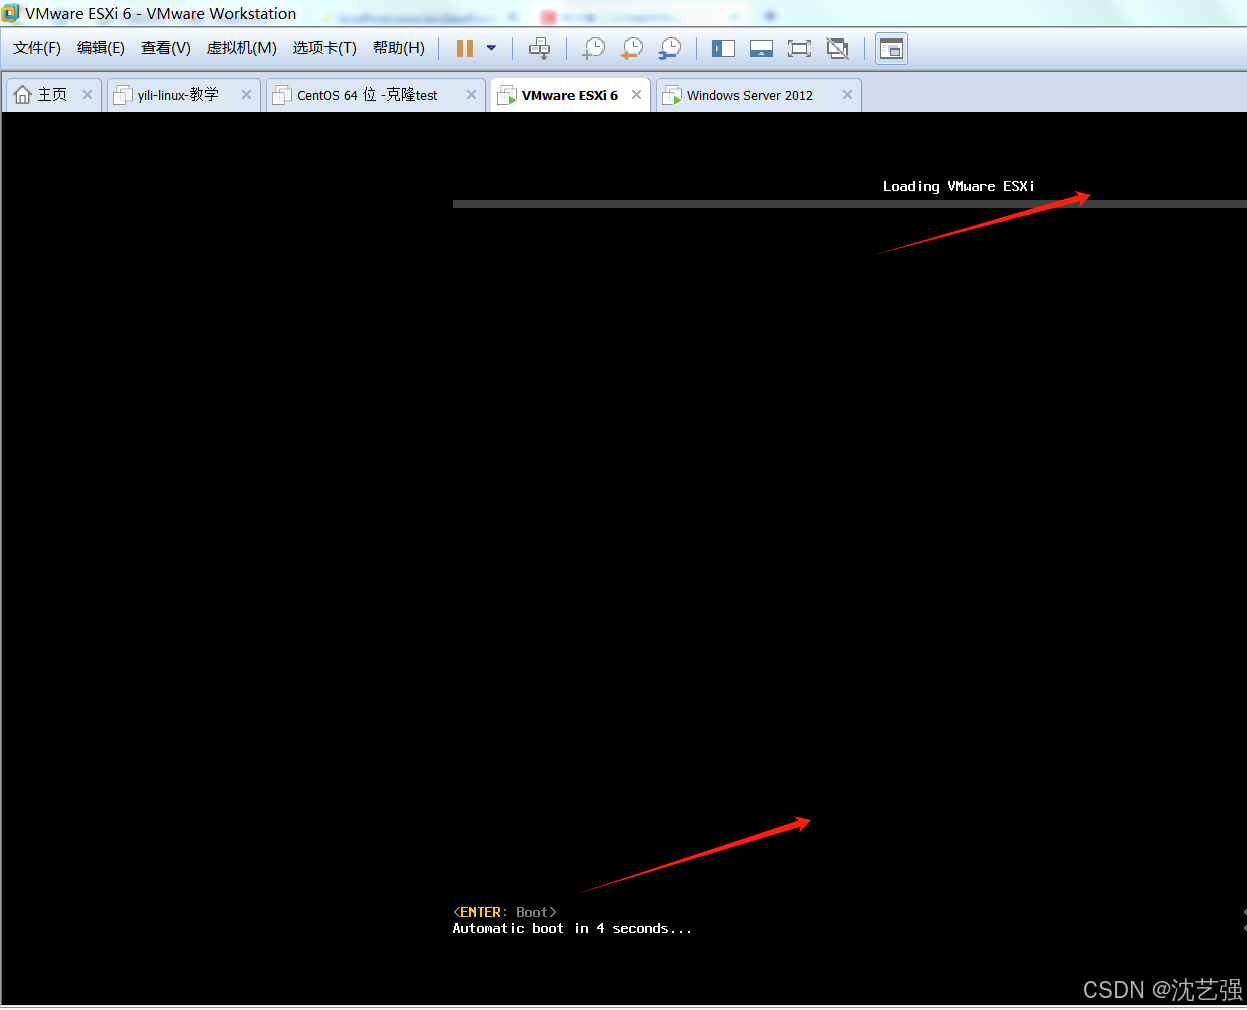Image resolution: width=1247 pixels, height=1010 pixels.
Task: Toggle the library sidebar view
Action: tap(723, 48)
